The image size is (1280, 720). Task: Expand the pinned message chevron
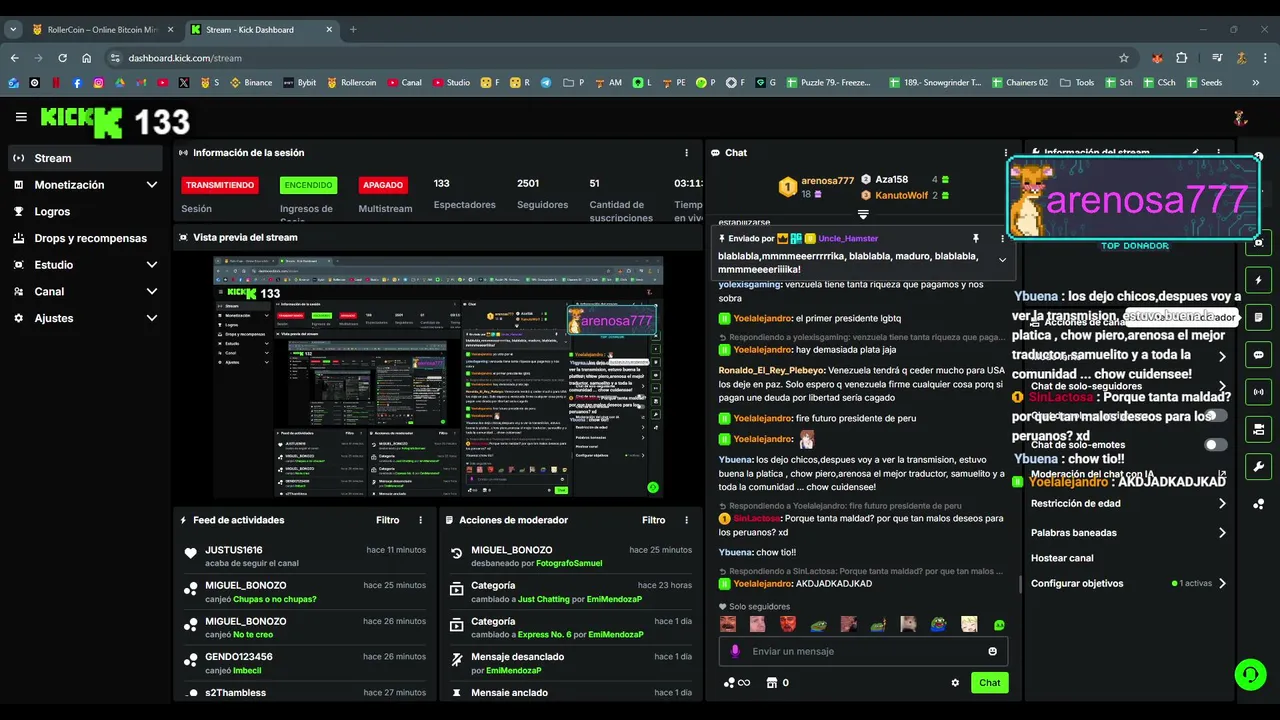[x=1002, y=260]
